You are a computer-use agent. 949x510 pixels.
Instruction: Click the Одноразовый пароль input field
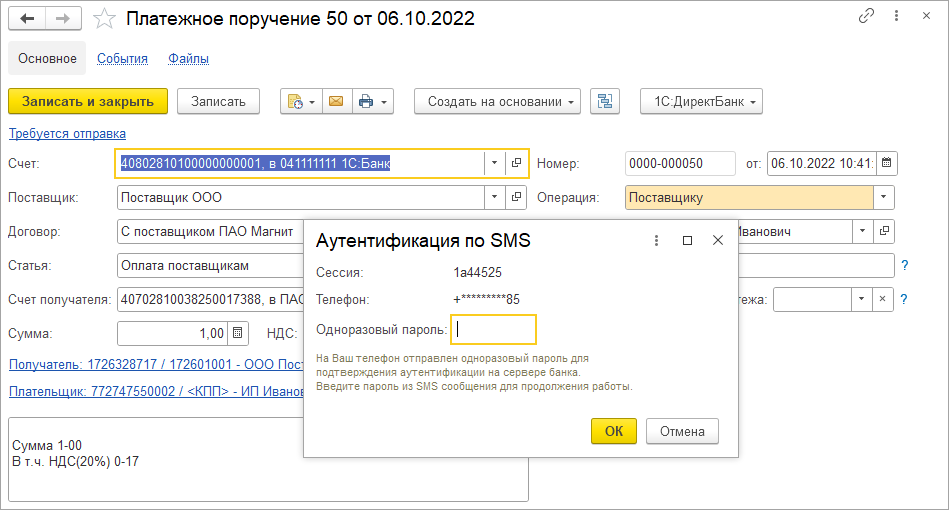494,329
